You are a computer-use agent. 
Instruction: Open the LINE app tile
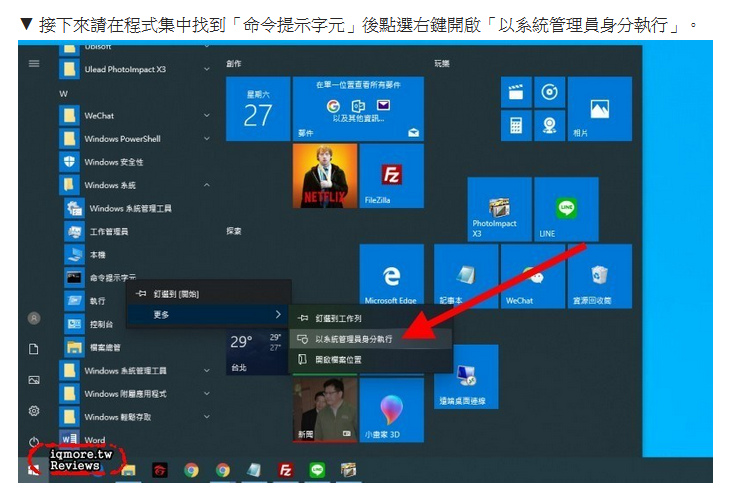click(567, 210)
